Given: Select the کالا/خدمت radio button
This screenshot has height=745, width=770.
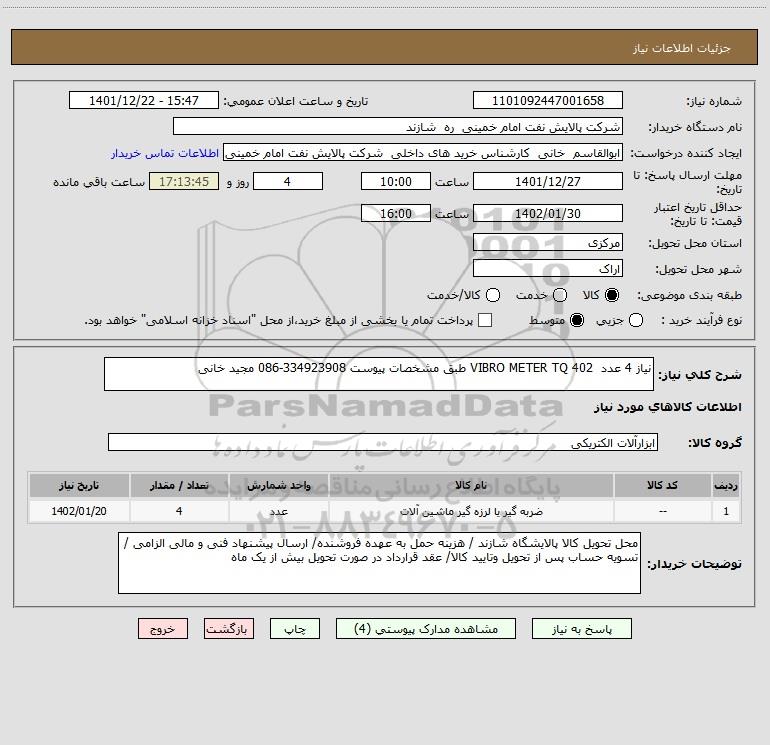Looking at the screenshot, I should click(493, 295).
